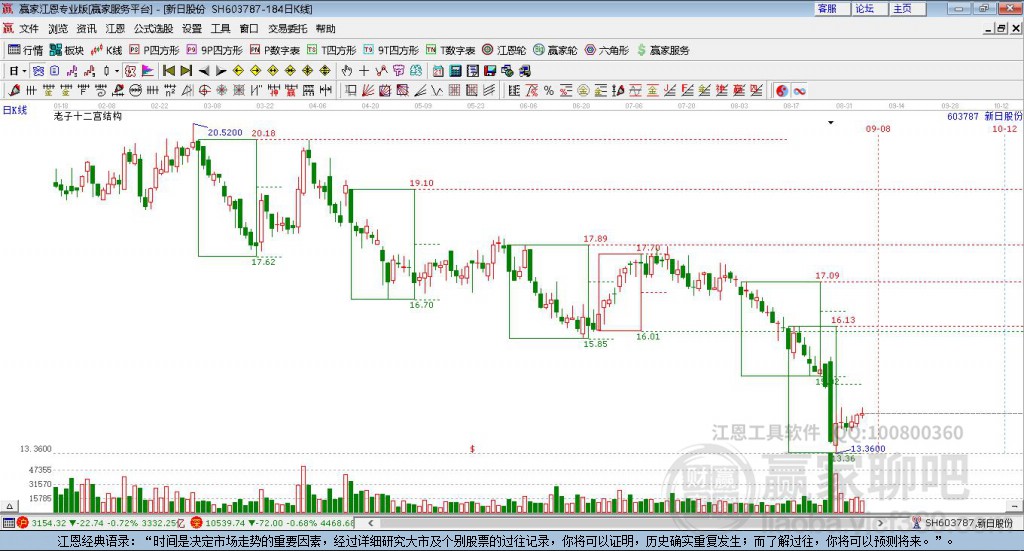Click SH603787 新日股份 in the status bar
This screenshot has height=551, width=1024.
tap(968, 523)
